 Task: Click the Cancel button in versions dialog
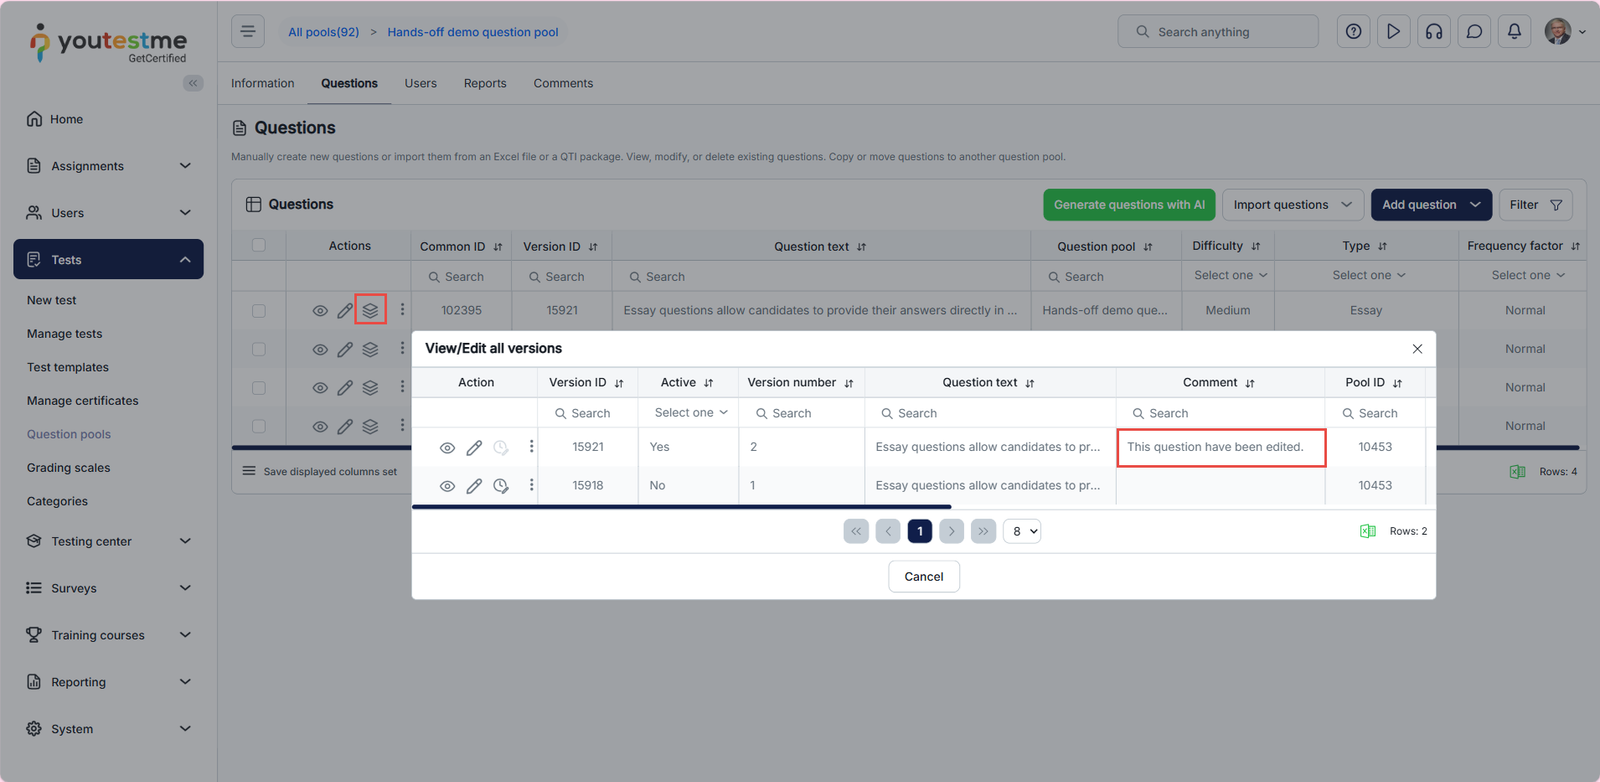point(923,577)
